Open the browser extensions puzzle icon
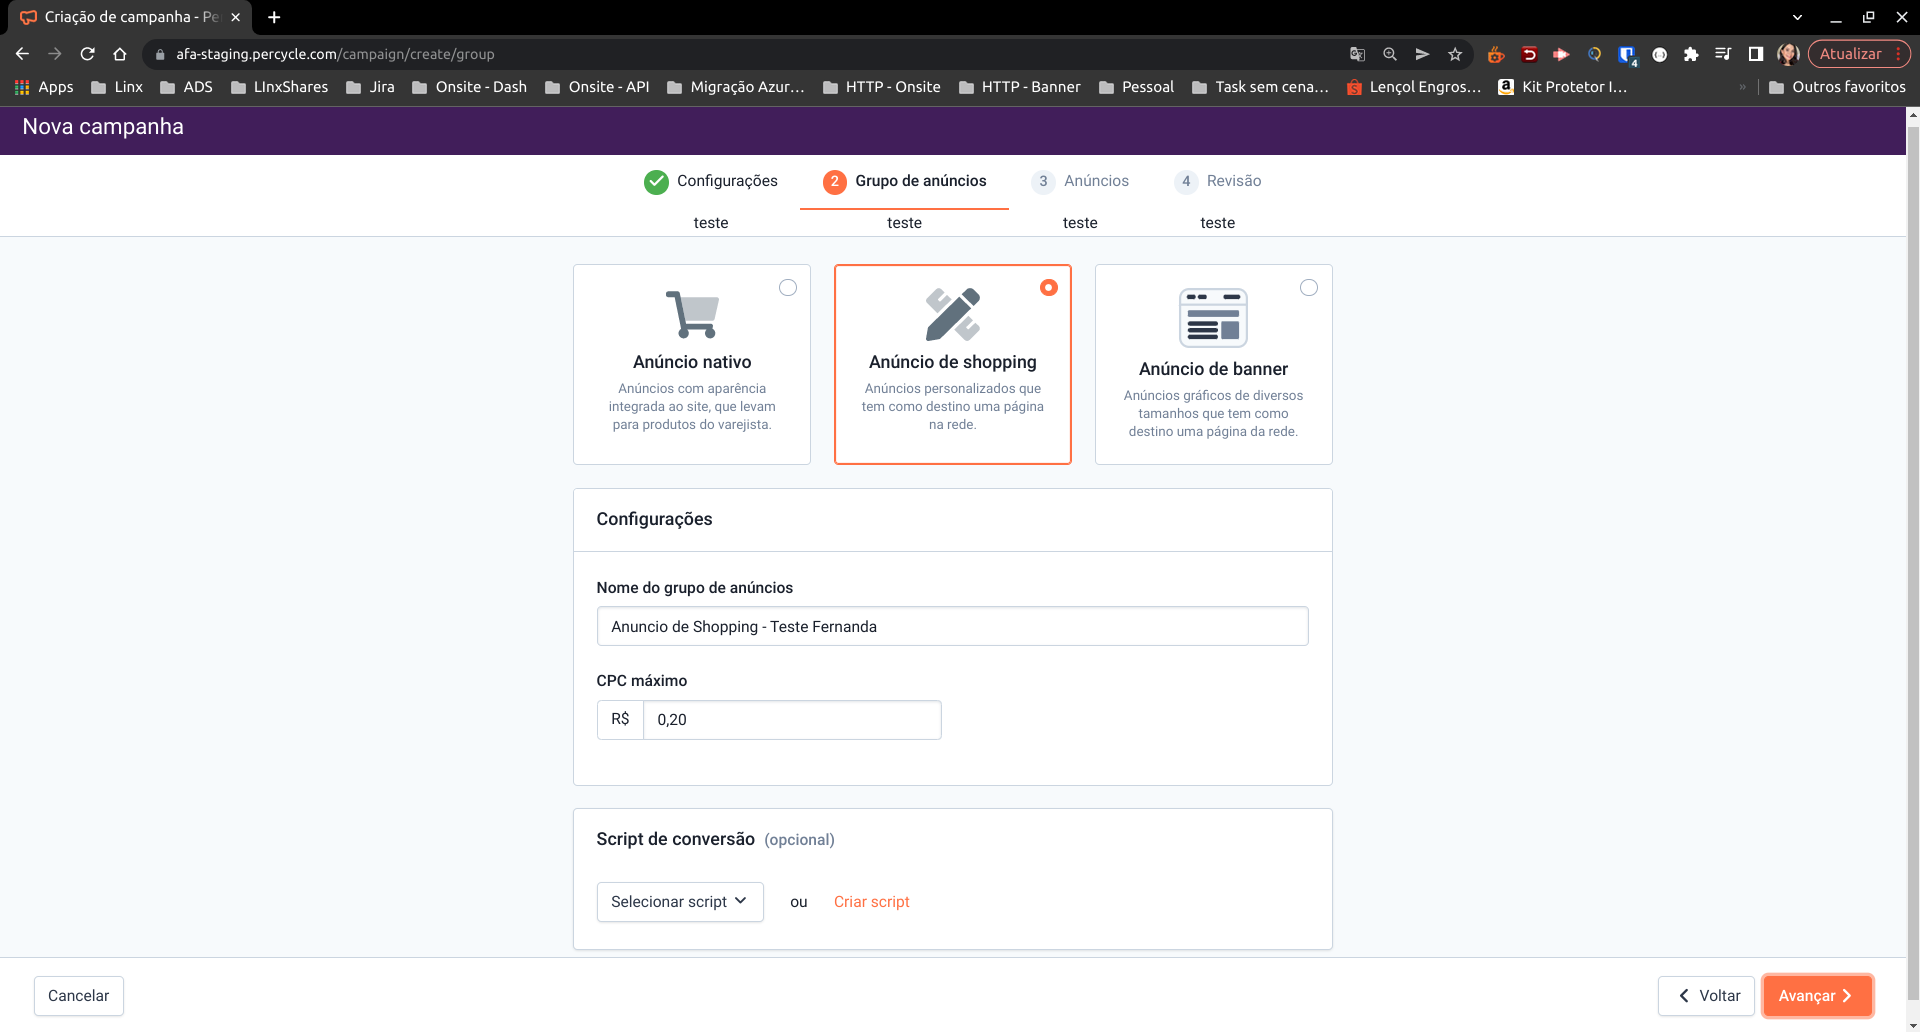Screen dimensions: 1920x1032 click(x=1691, y=54)
